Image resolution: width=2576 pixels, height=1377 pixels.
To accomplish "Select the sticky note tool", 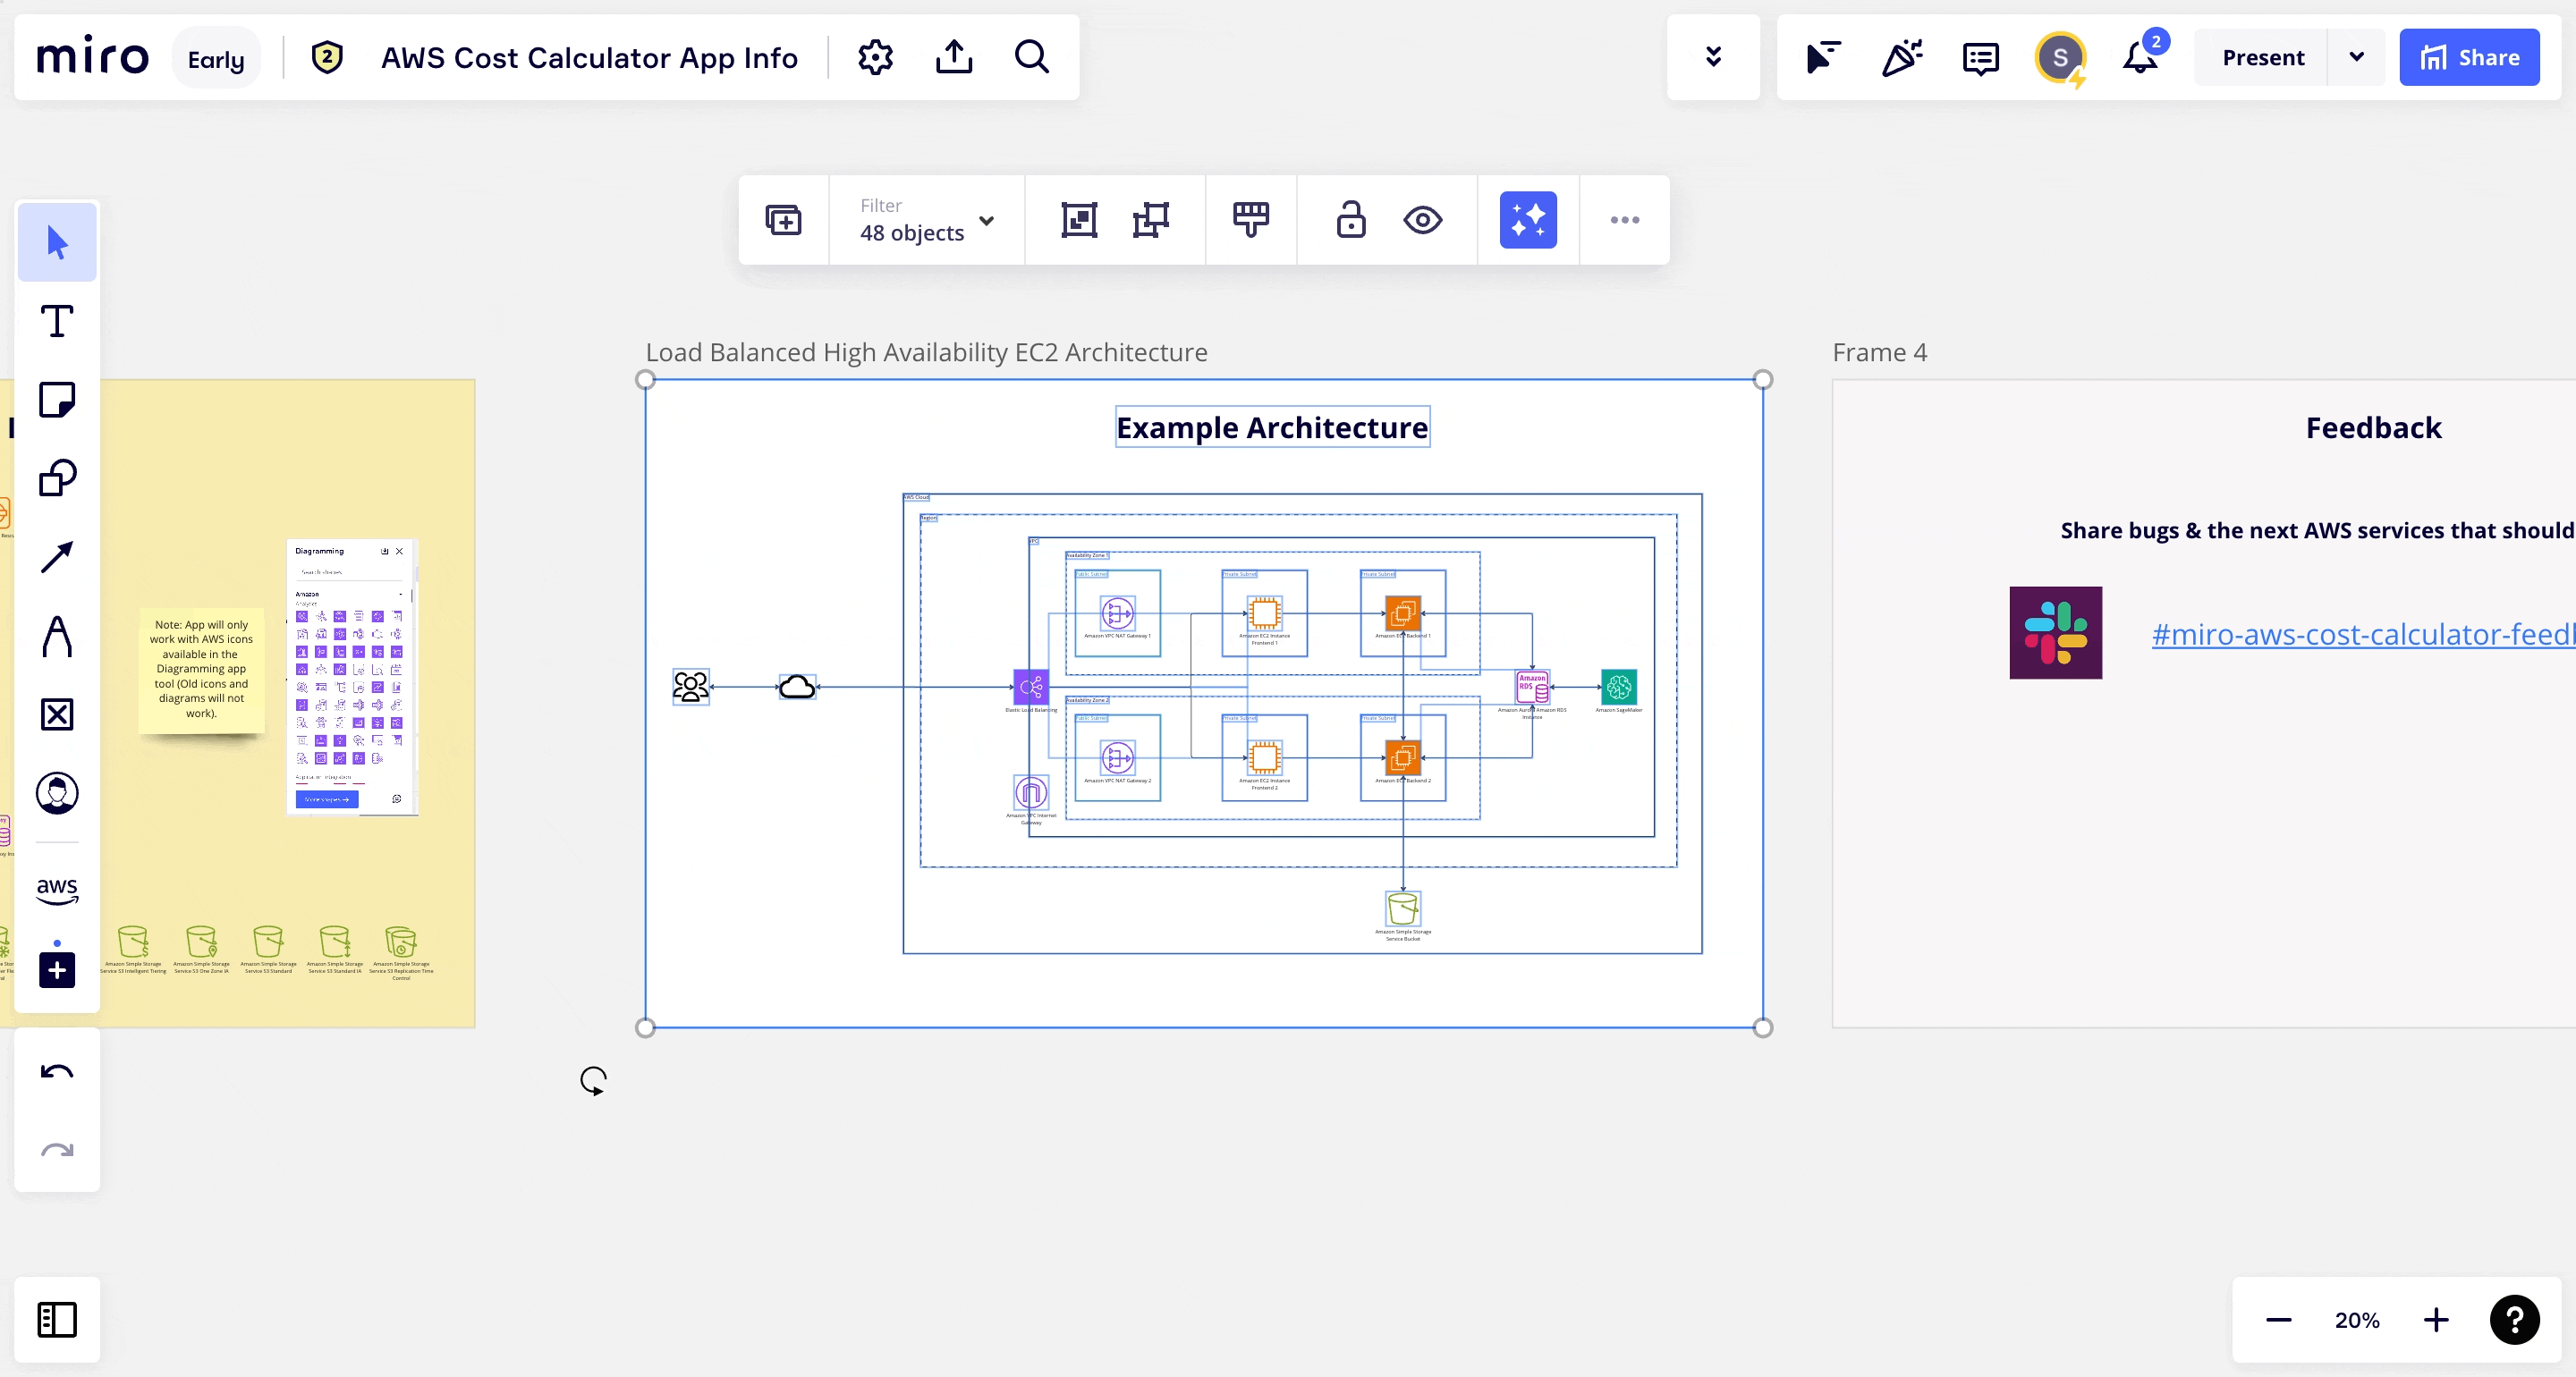I will [57, 400].
